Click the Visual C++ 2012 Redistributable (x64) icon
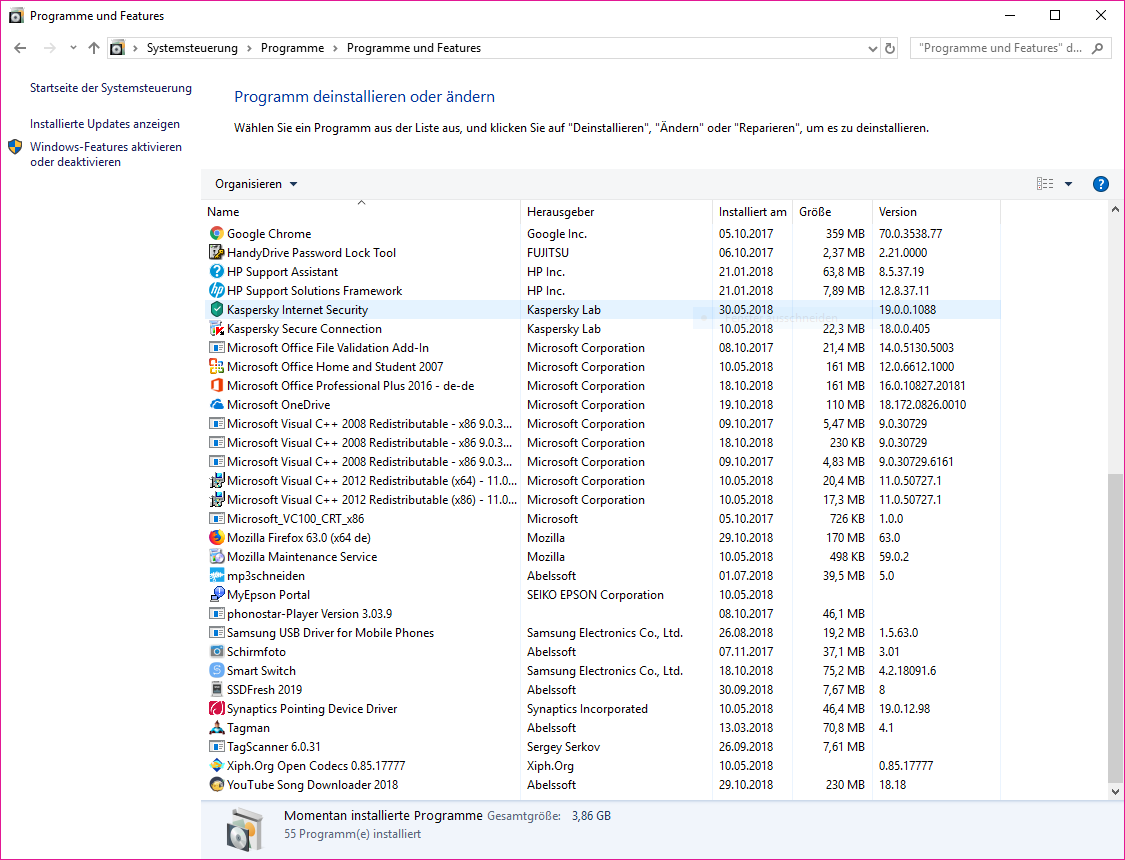Screen dimensions: 1125x860 click(216, 481)
